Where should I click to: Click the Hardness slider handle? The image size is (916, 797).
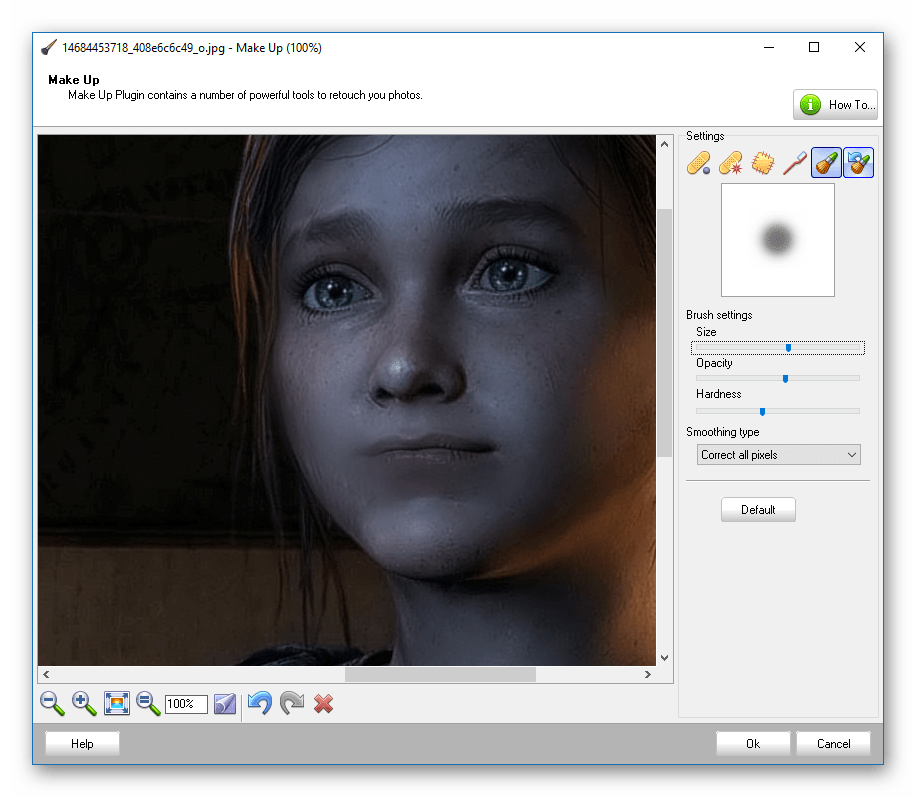pos(762,411)
